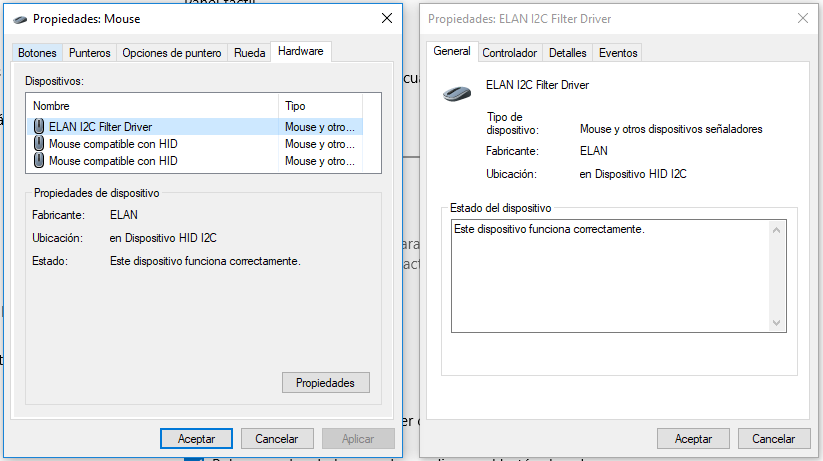Switch to the Punteros tab

90,53
